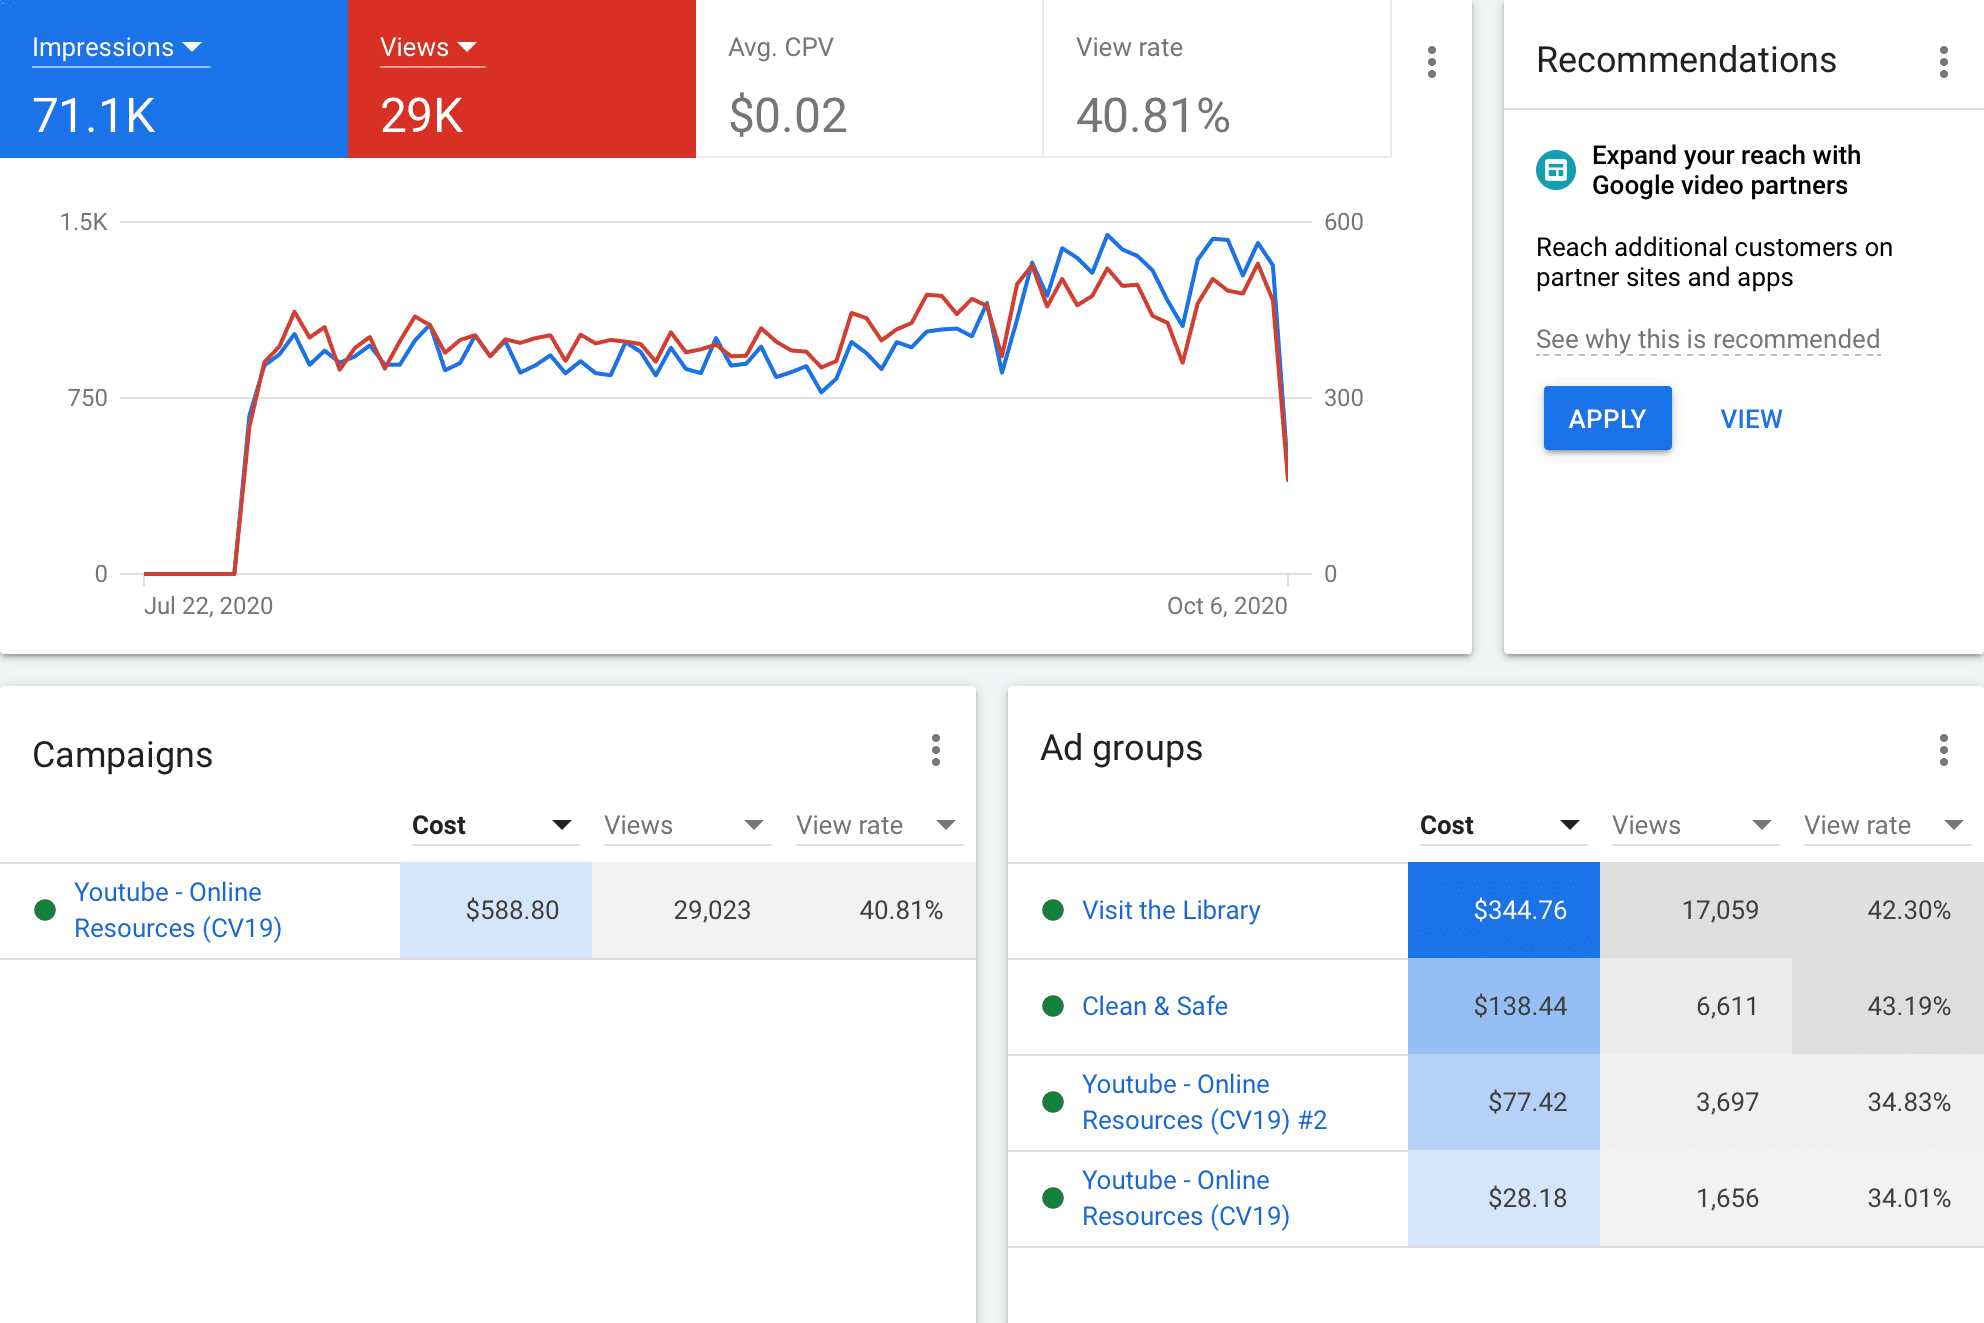
Task: Click the $28.18 cost cell
Action: click(x=1504, y=1198)
